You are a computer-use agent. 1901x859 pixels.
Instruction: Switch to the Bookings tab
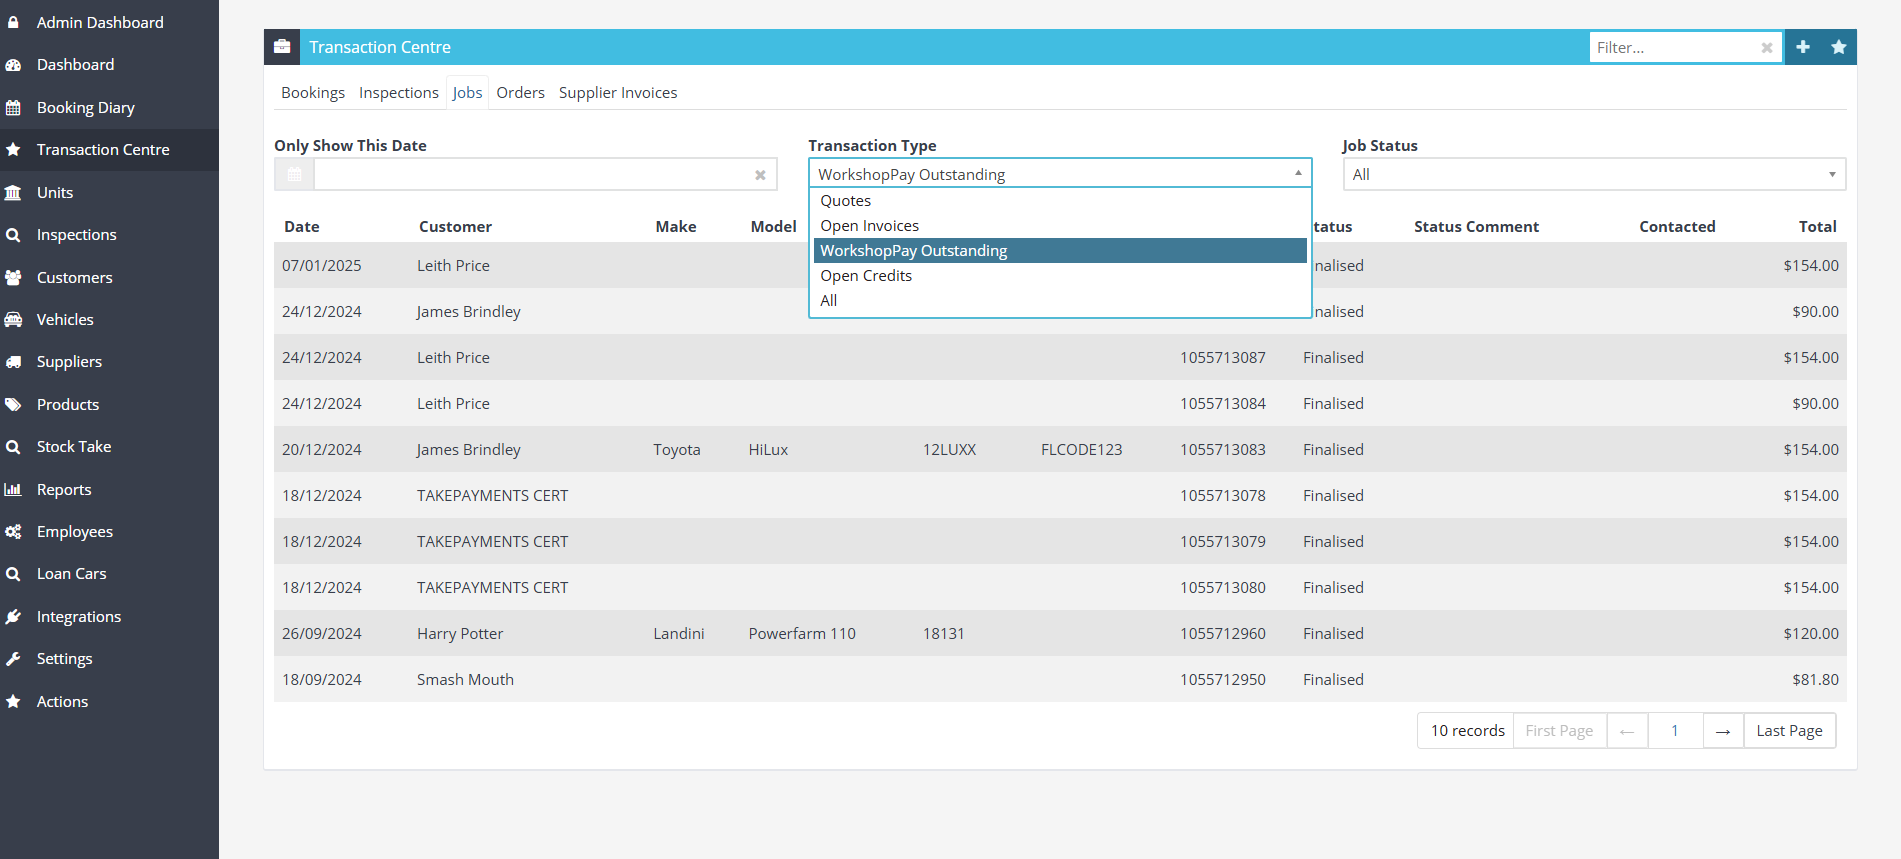pos(313,93)
